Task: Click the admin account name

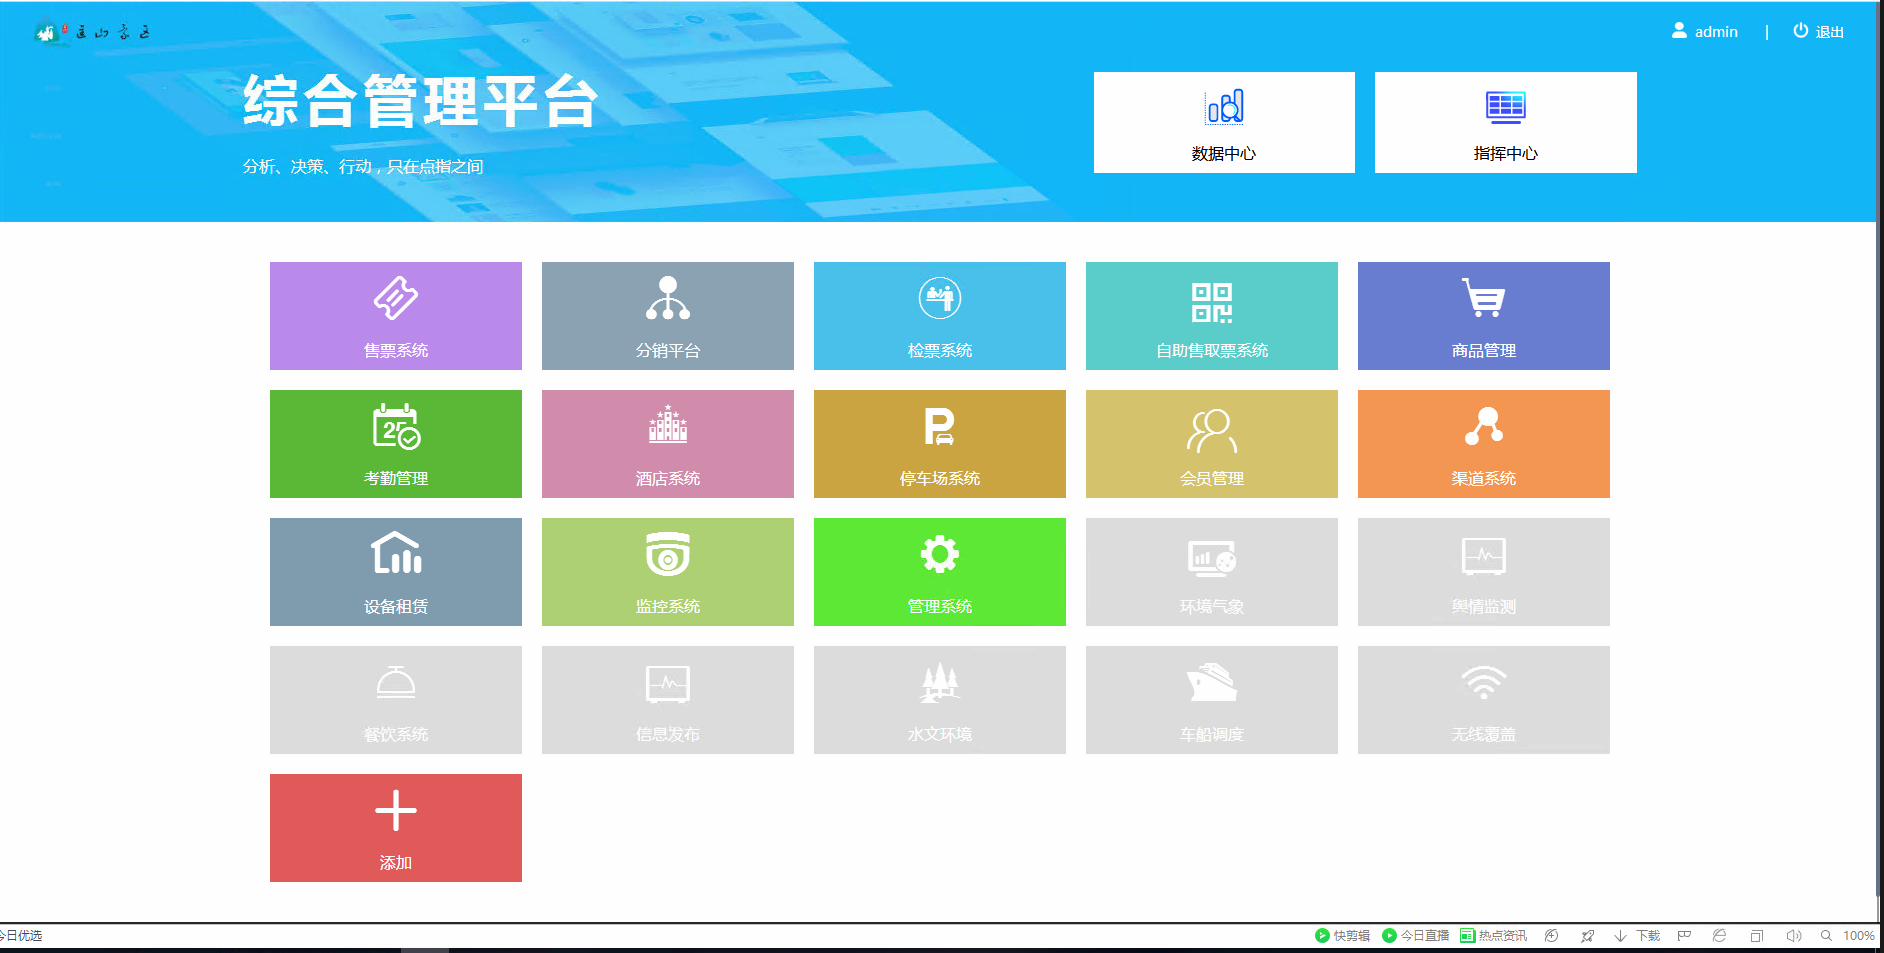Action: click(x=1716, y=31)
